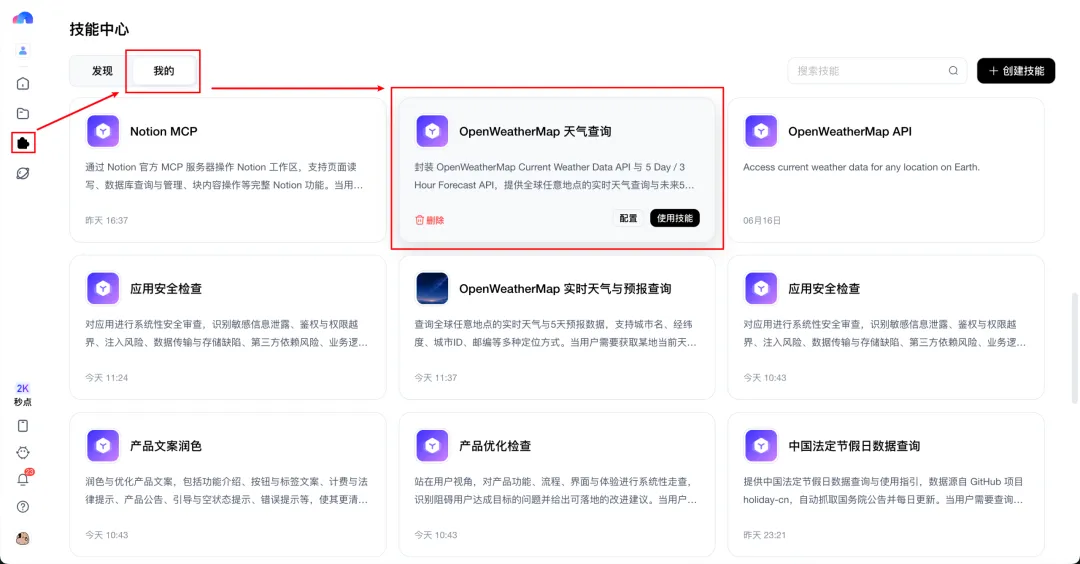Click 使用技能 on OpenWeatherMap 天气查询
Image resolution: width=1080 pixels, height=564 pixels.
pos(674,218)
